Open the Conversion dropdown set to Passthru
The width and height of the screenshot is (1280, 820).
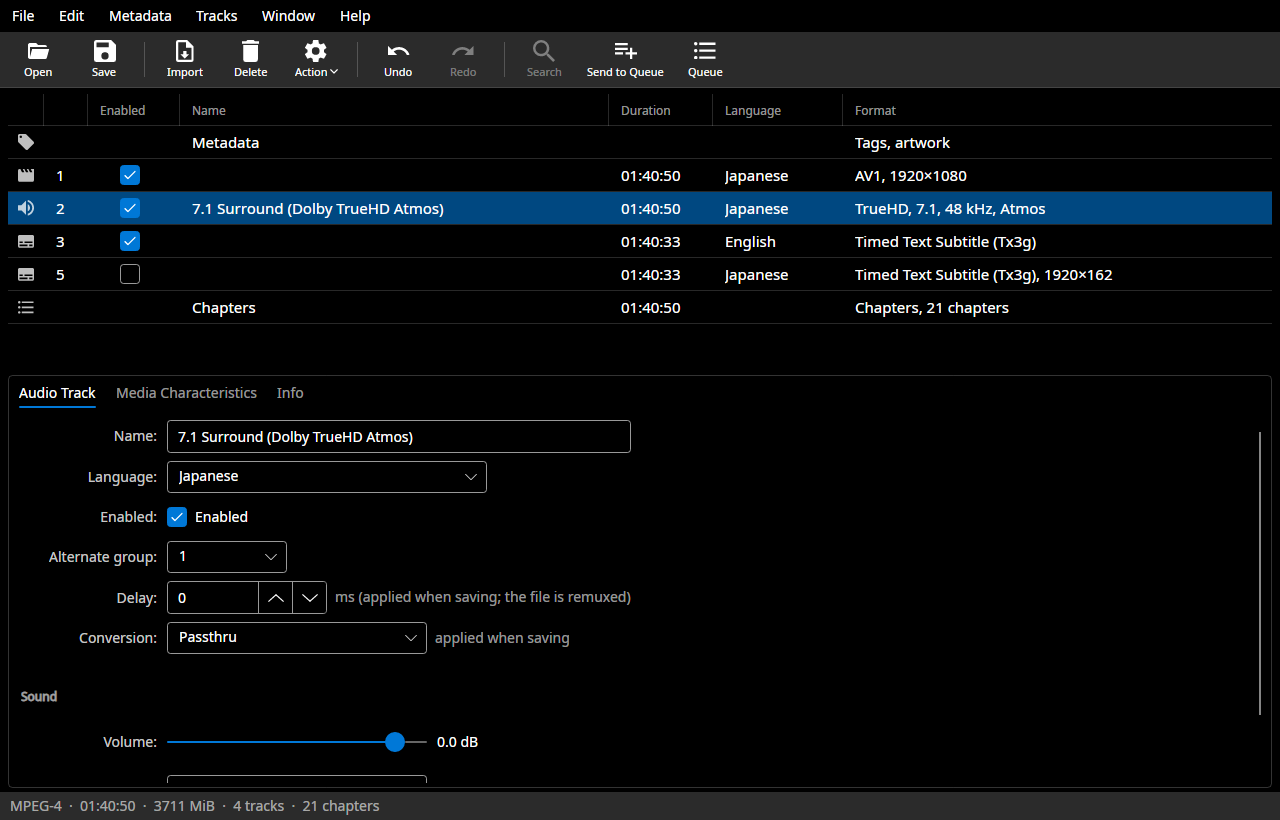[297, 637]
